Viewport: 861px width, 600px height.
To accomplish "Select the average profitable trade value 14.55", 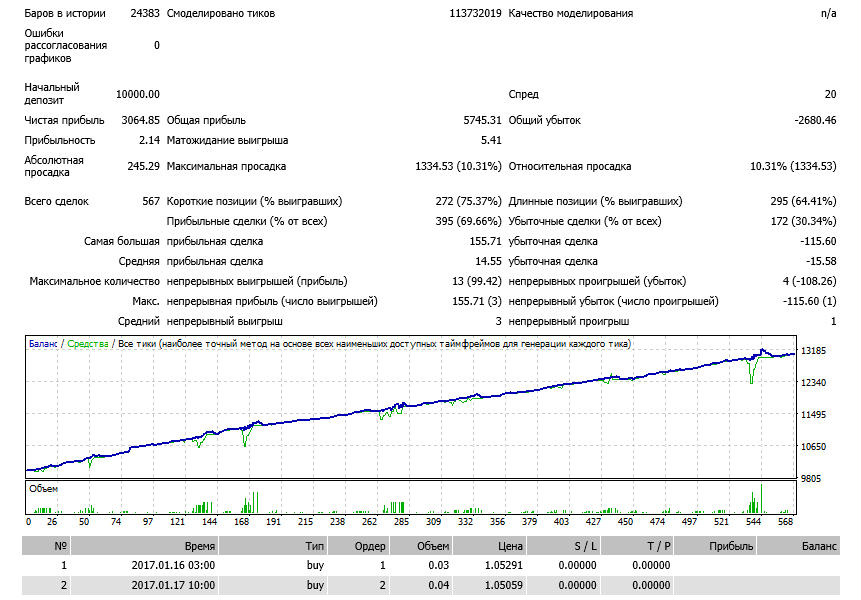I will pos(488,261).
